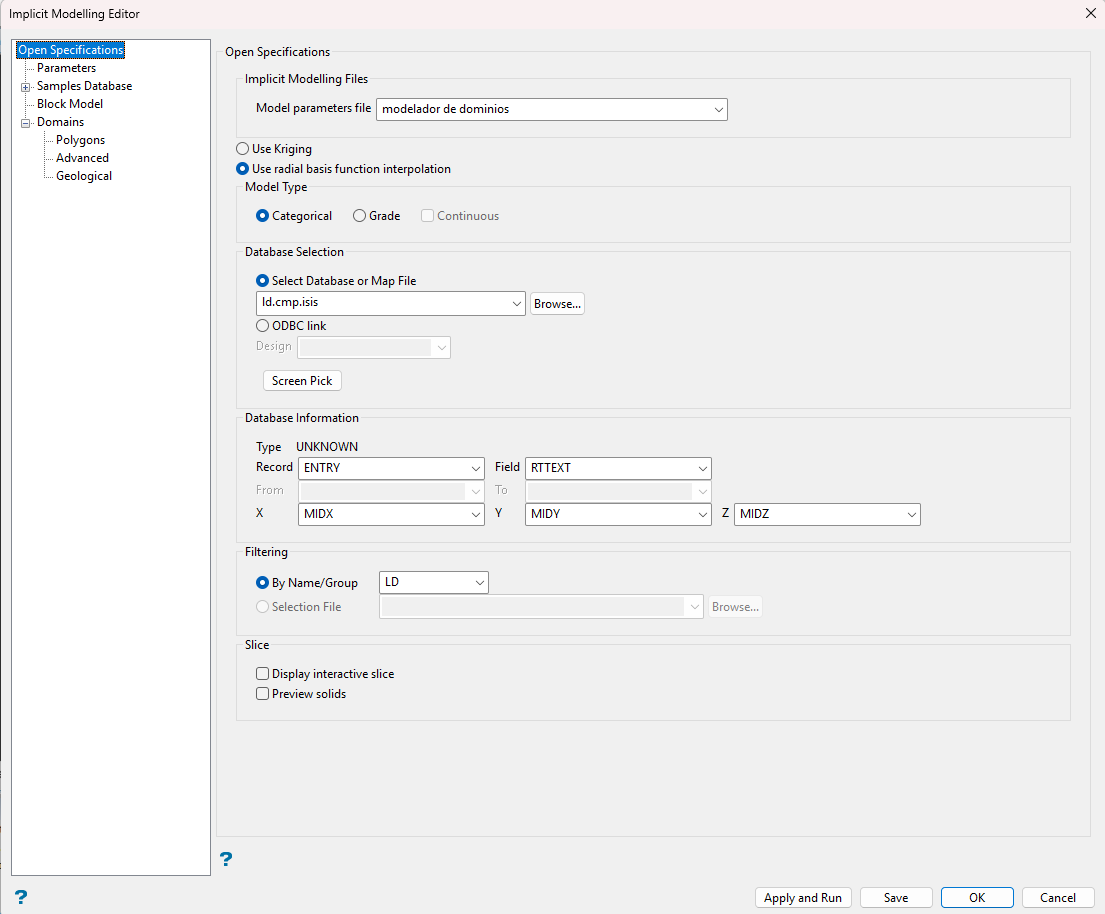Select filtering By Name/Group

point(262,583)
